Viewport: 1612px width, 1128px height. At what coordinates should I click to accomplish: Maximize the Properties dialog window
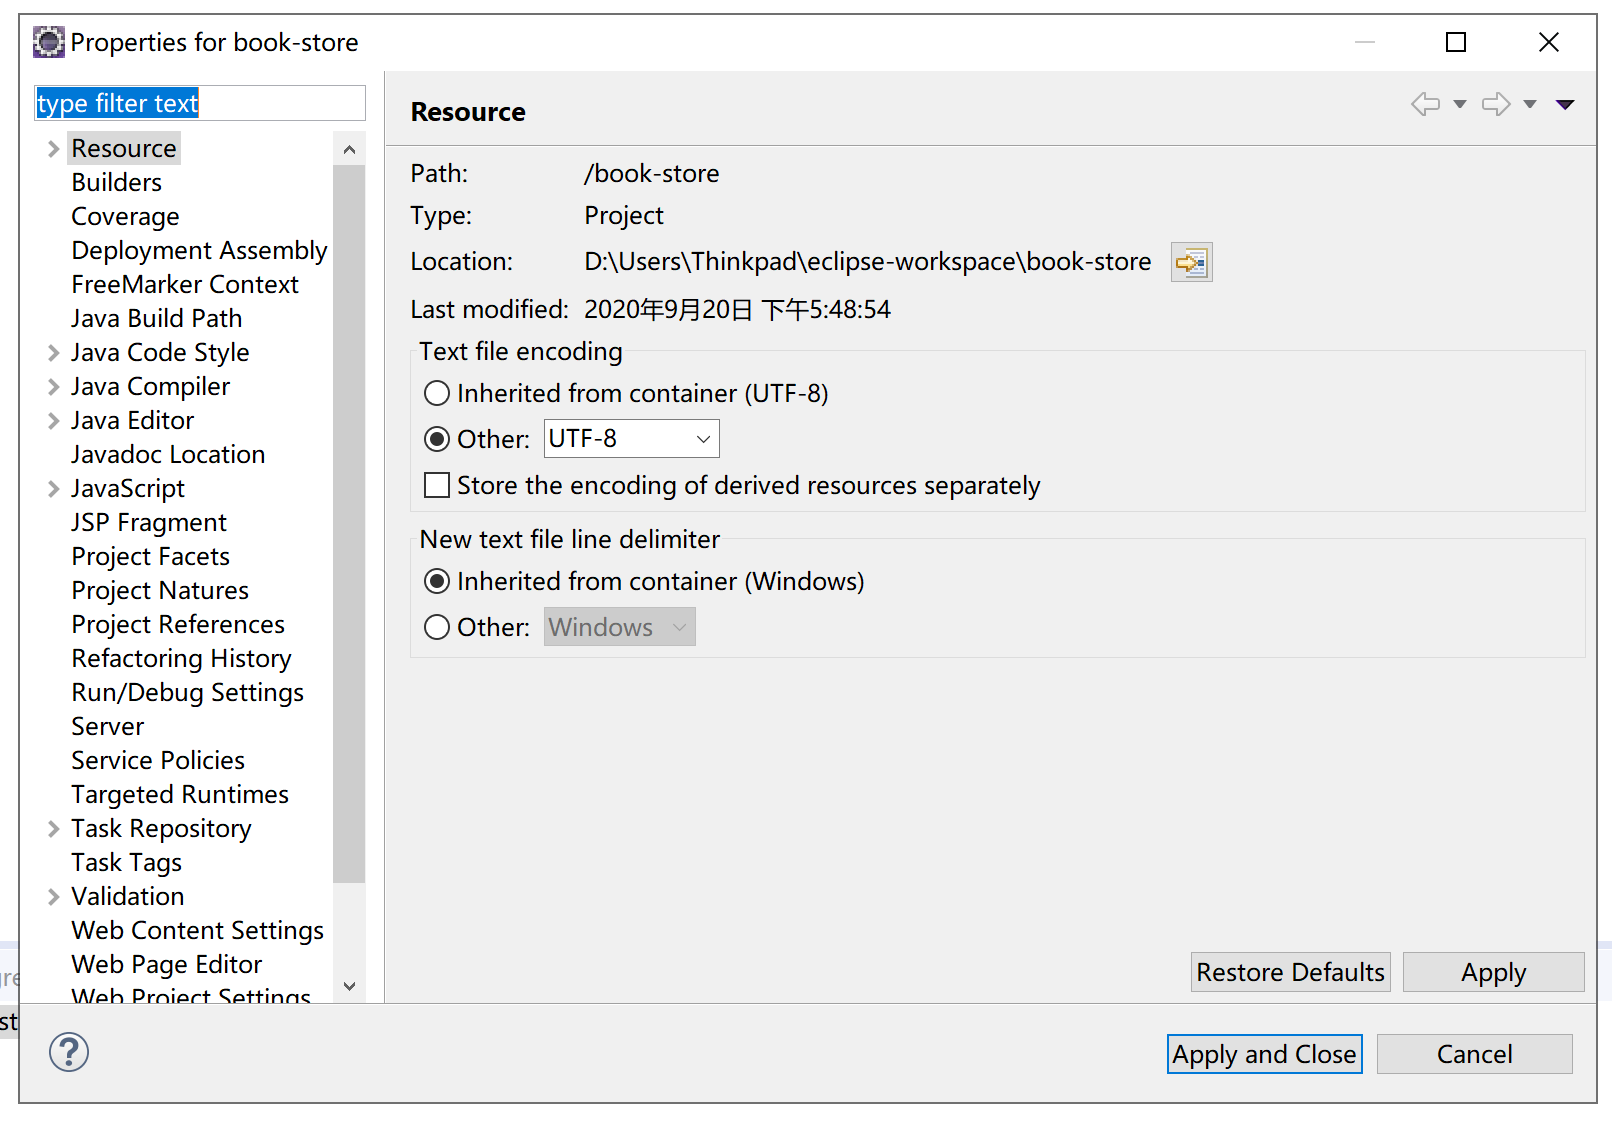[1456, 42]
